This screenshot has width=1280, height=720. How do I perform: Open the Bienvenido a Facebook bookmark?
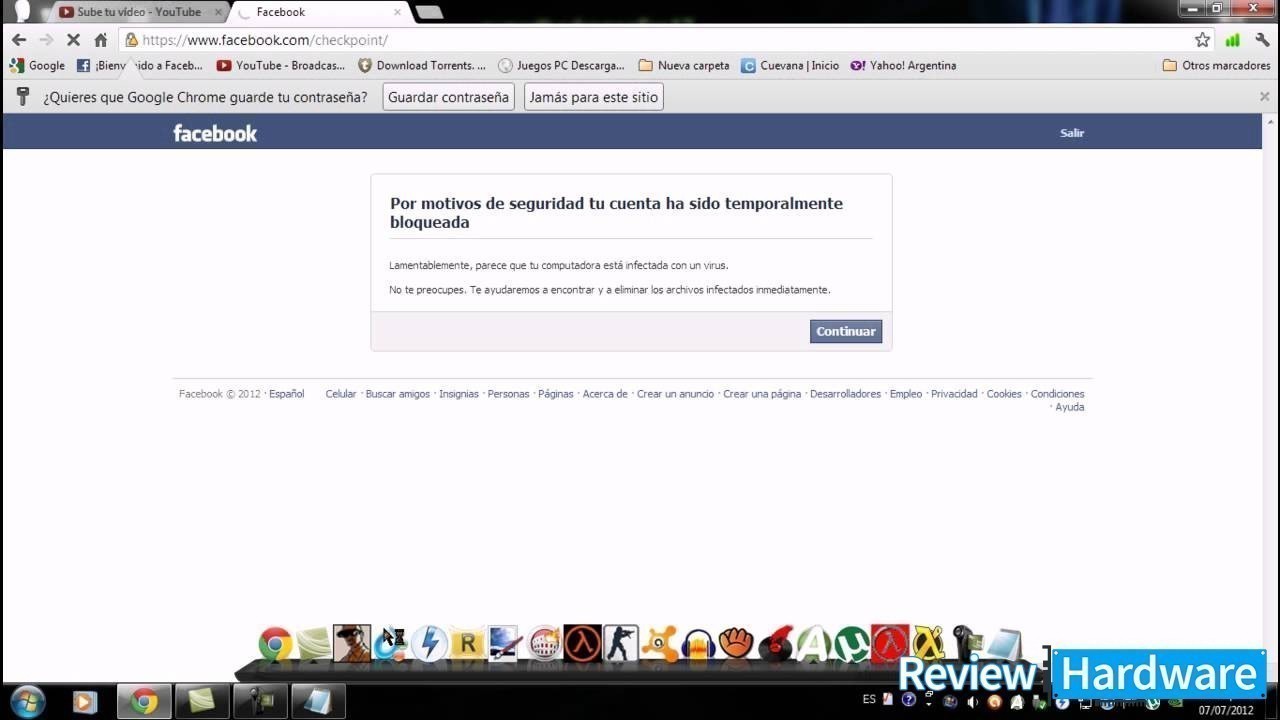140,65
